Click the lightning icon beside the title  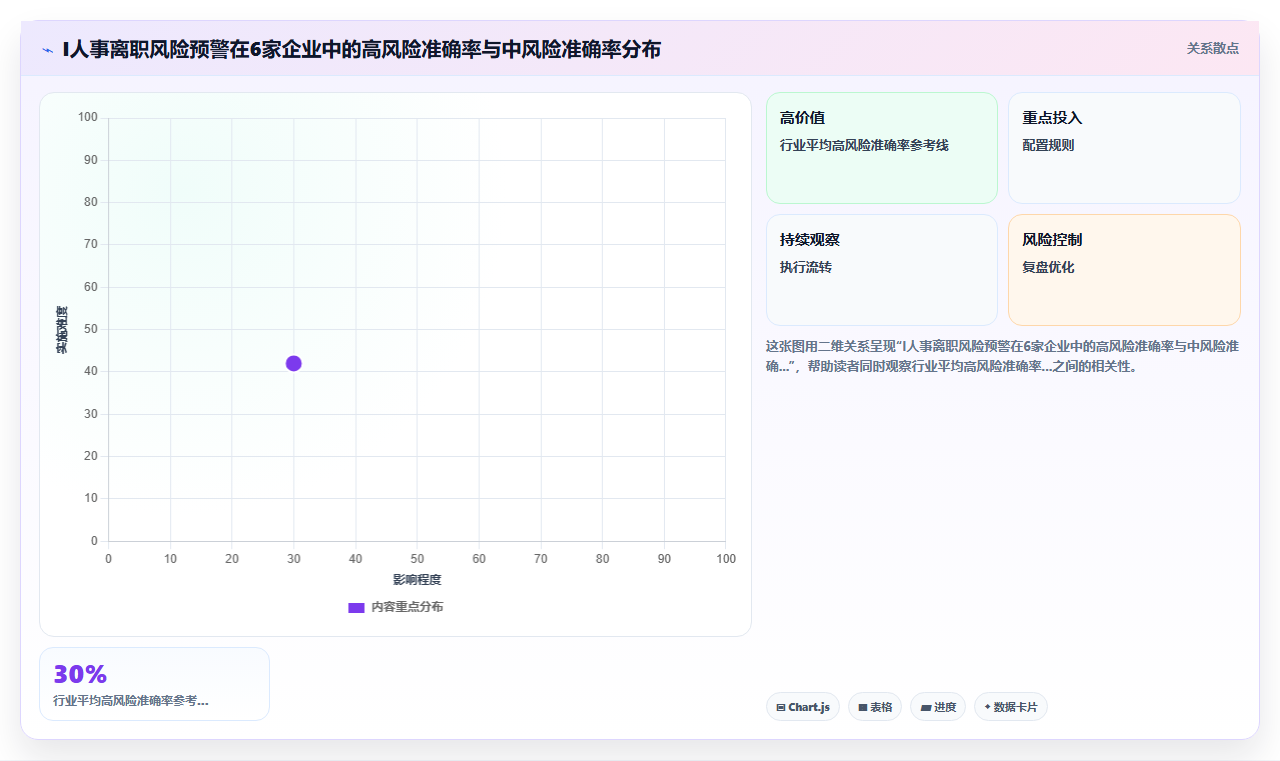(47, 50)
